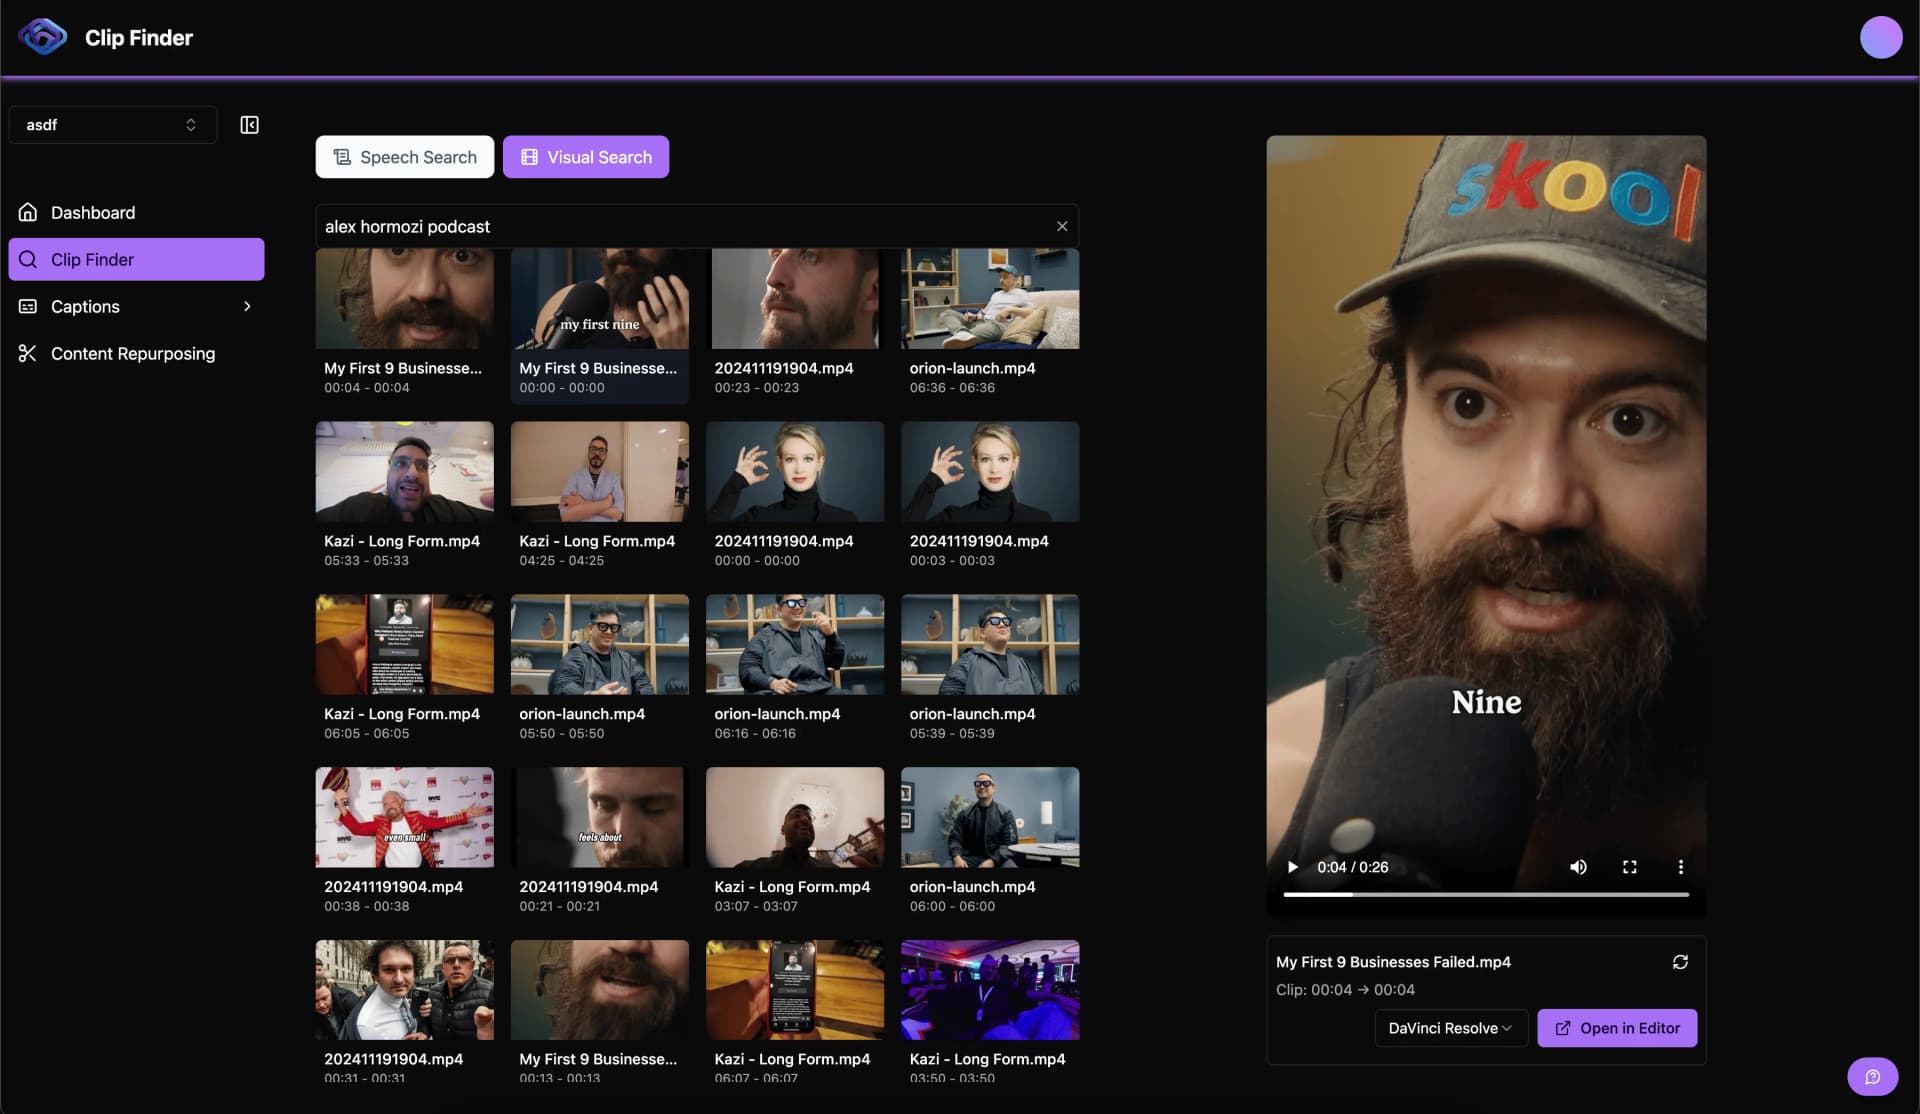
Task: Select Clip Finder in sidebar
Action: click(136, 259)
